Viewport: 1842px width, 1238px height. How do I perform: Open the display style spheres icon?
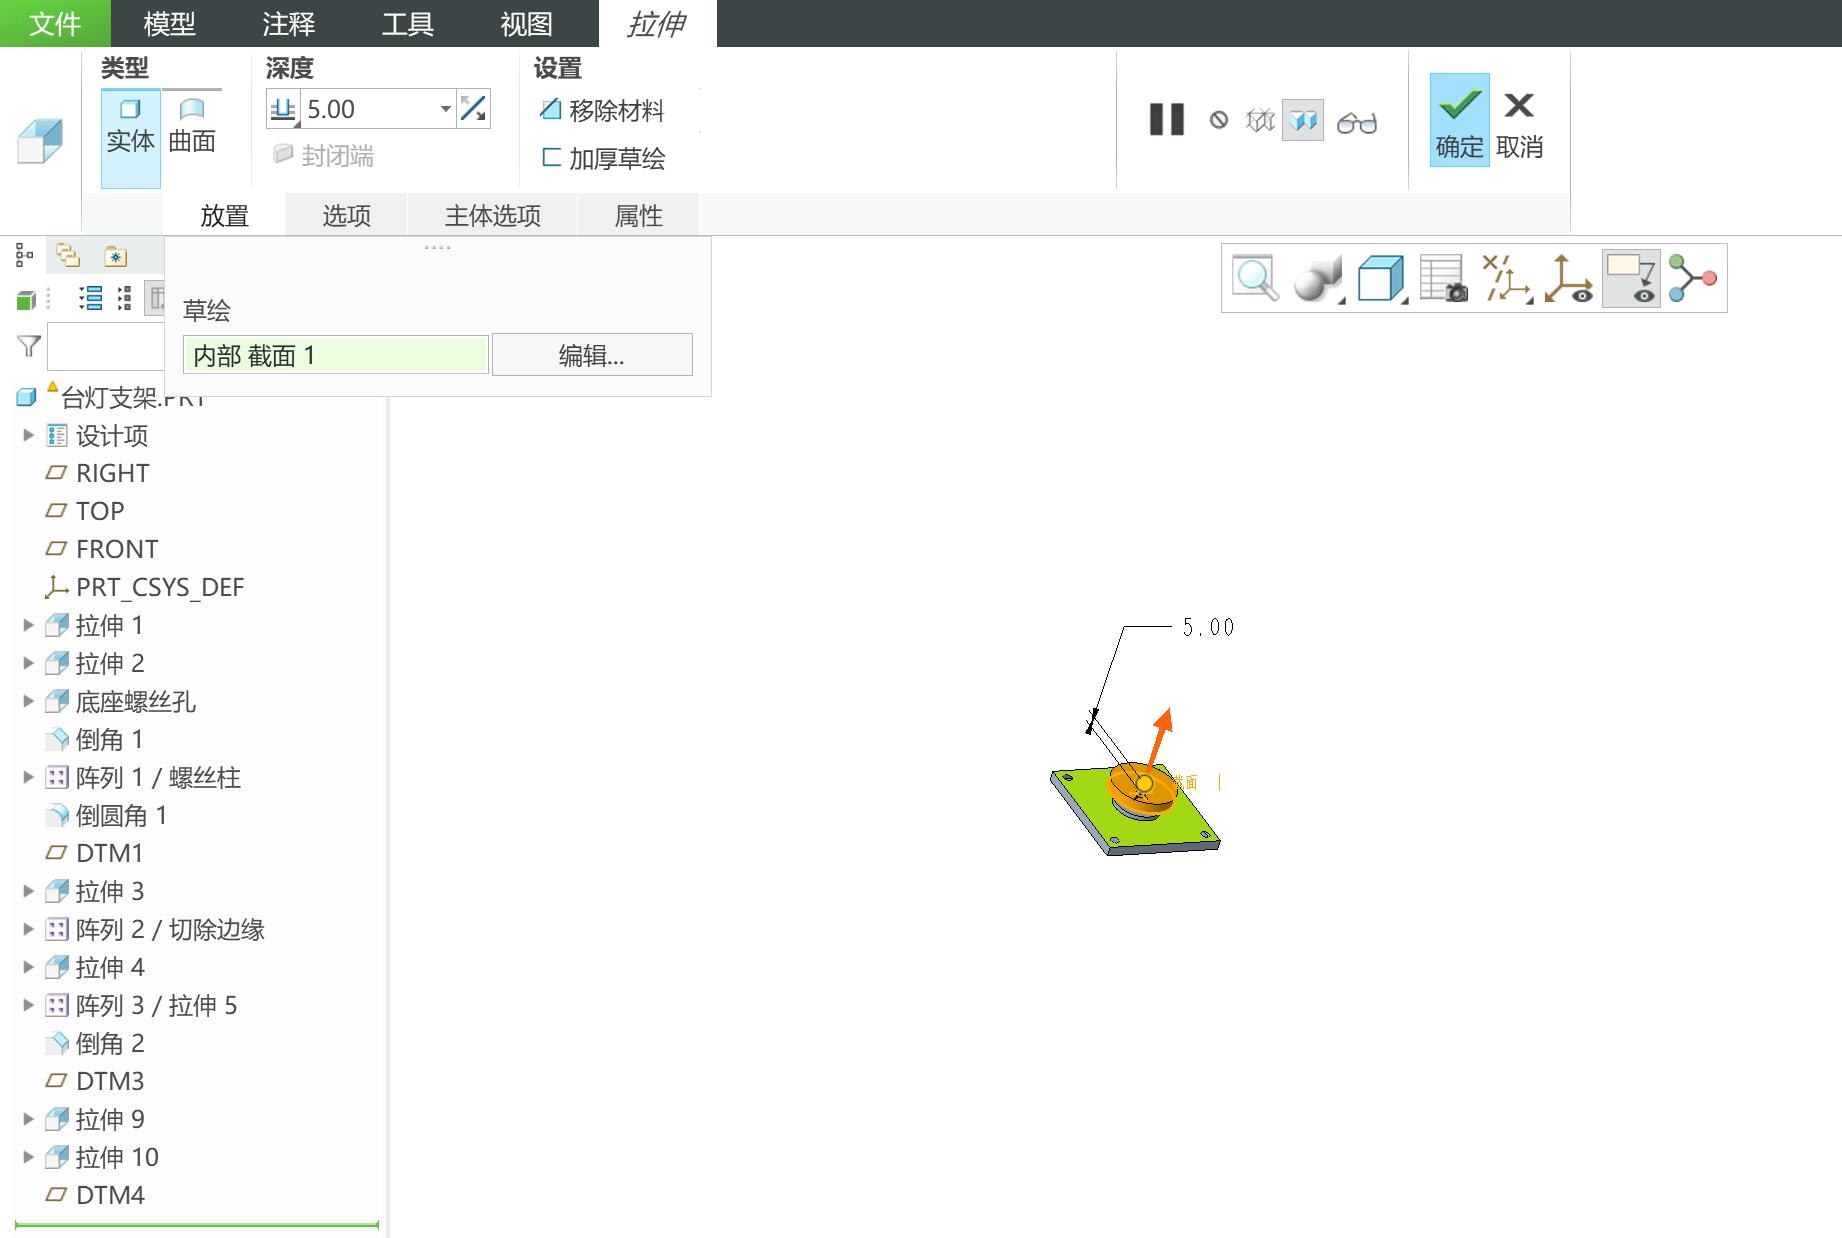[1317, 278]
